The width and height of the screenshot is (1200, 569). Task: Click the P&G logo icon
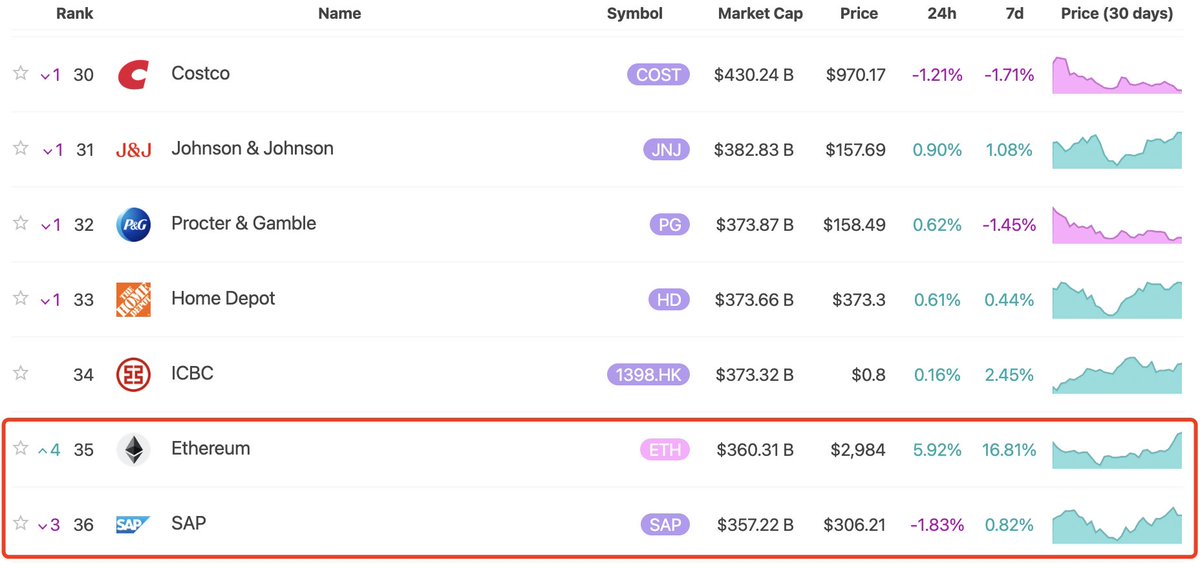(133, 225)
